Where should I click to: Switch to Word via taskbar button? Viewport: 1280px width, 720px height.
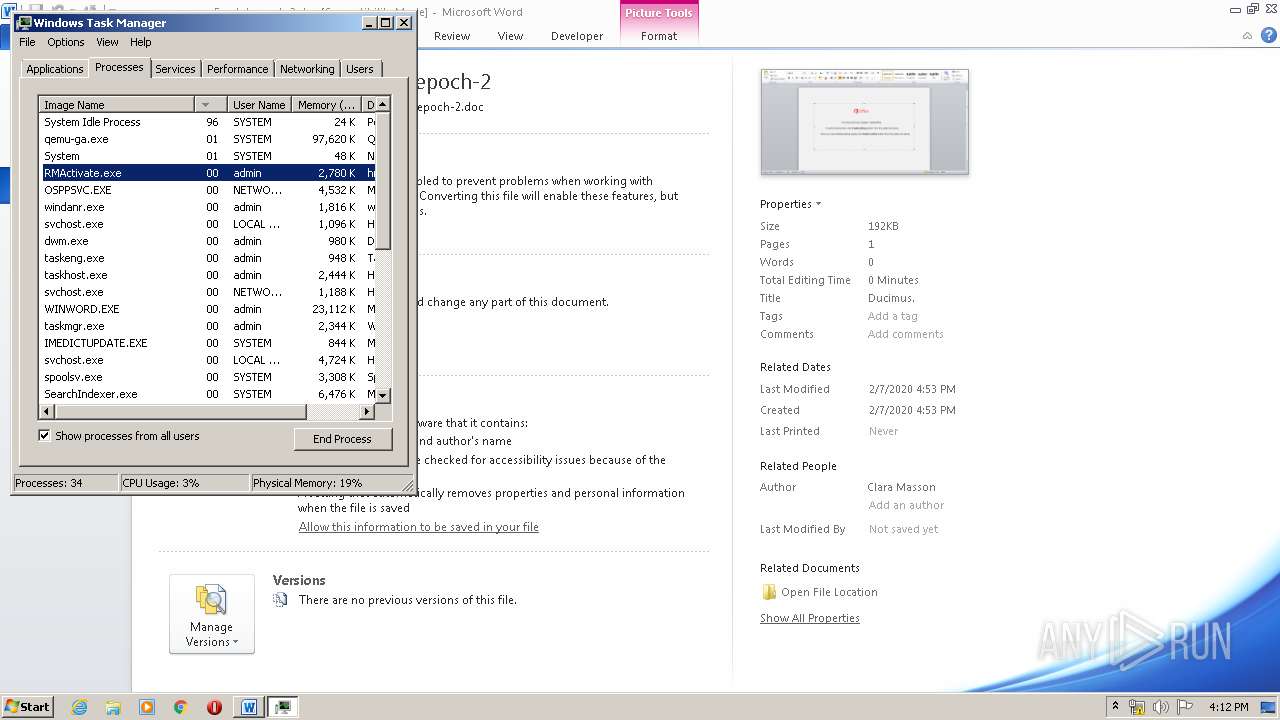(249, 707)
